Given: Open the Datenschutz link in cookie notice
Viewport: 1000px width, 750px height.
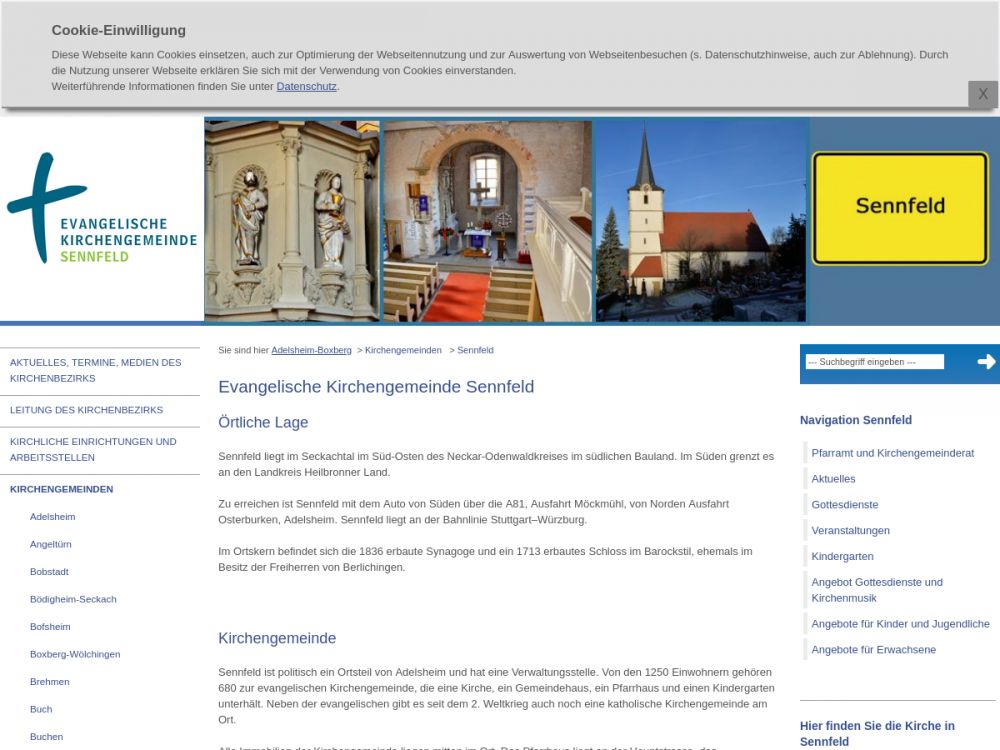Looking at the screenshot, I should [x=306, y=87].
